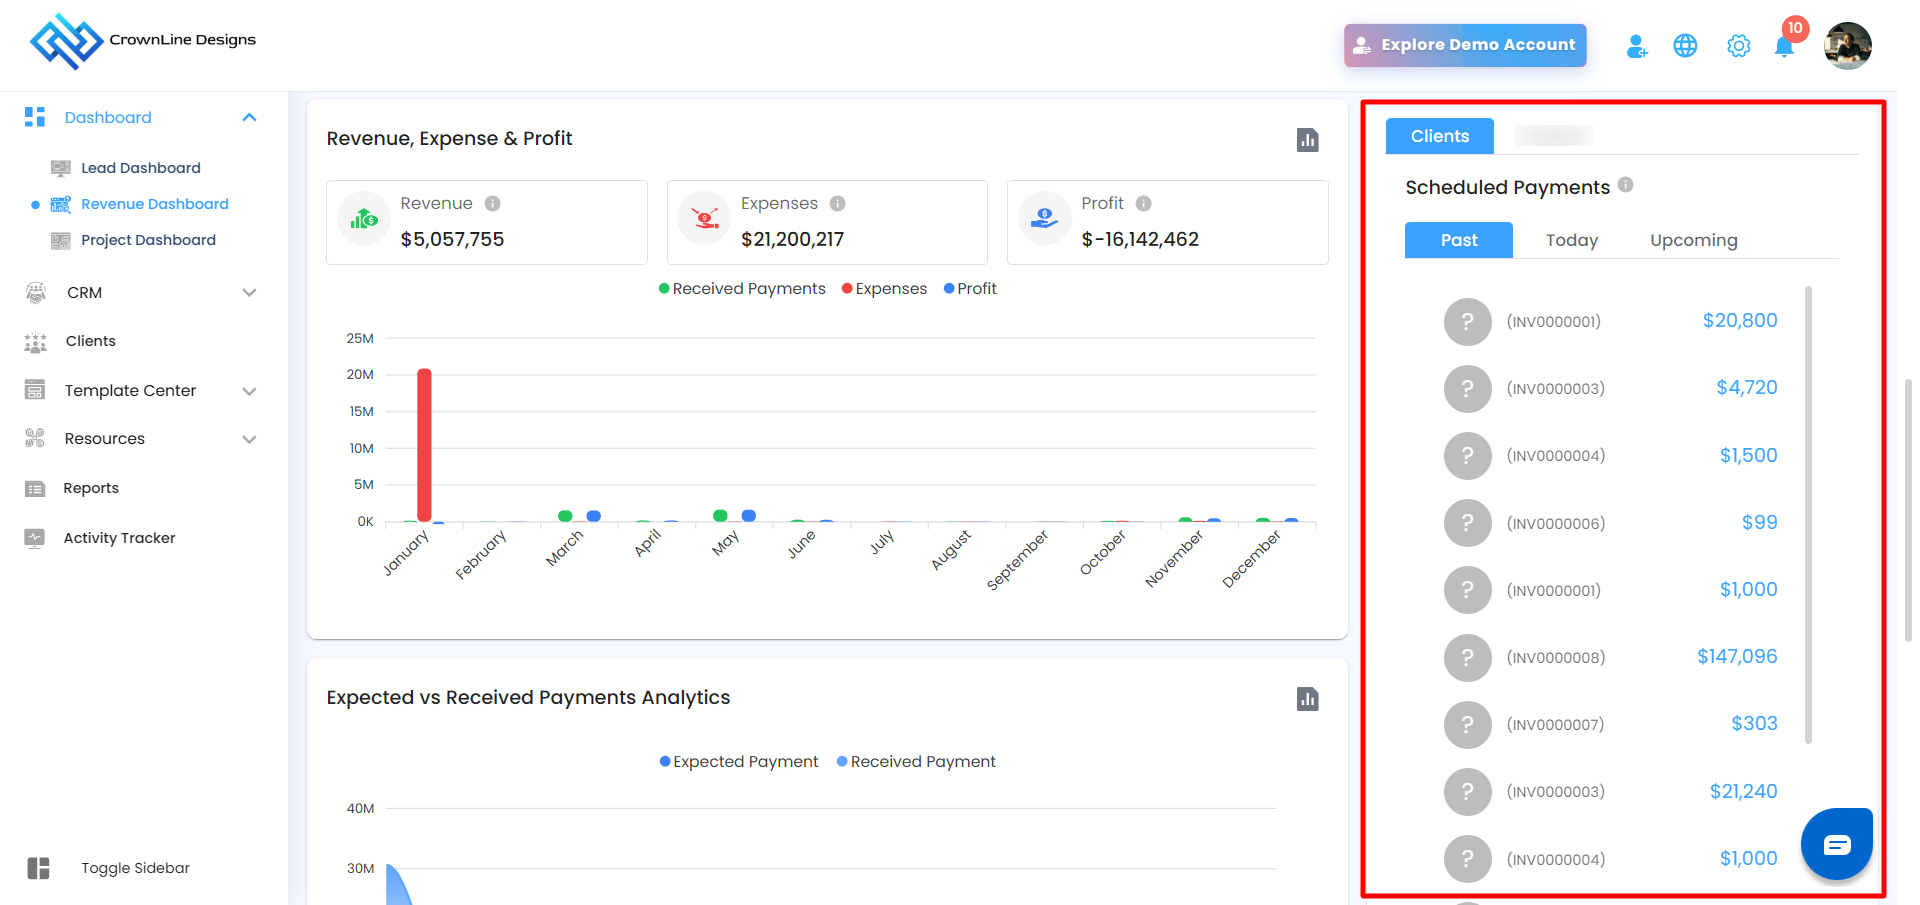Toggle Received Payments legend in revenue chart
The height and width of the screenshot is (905, 1920).
[742, 289]
